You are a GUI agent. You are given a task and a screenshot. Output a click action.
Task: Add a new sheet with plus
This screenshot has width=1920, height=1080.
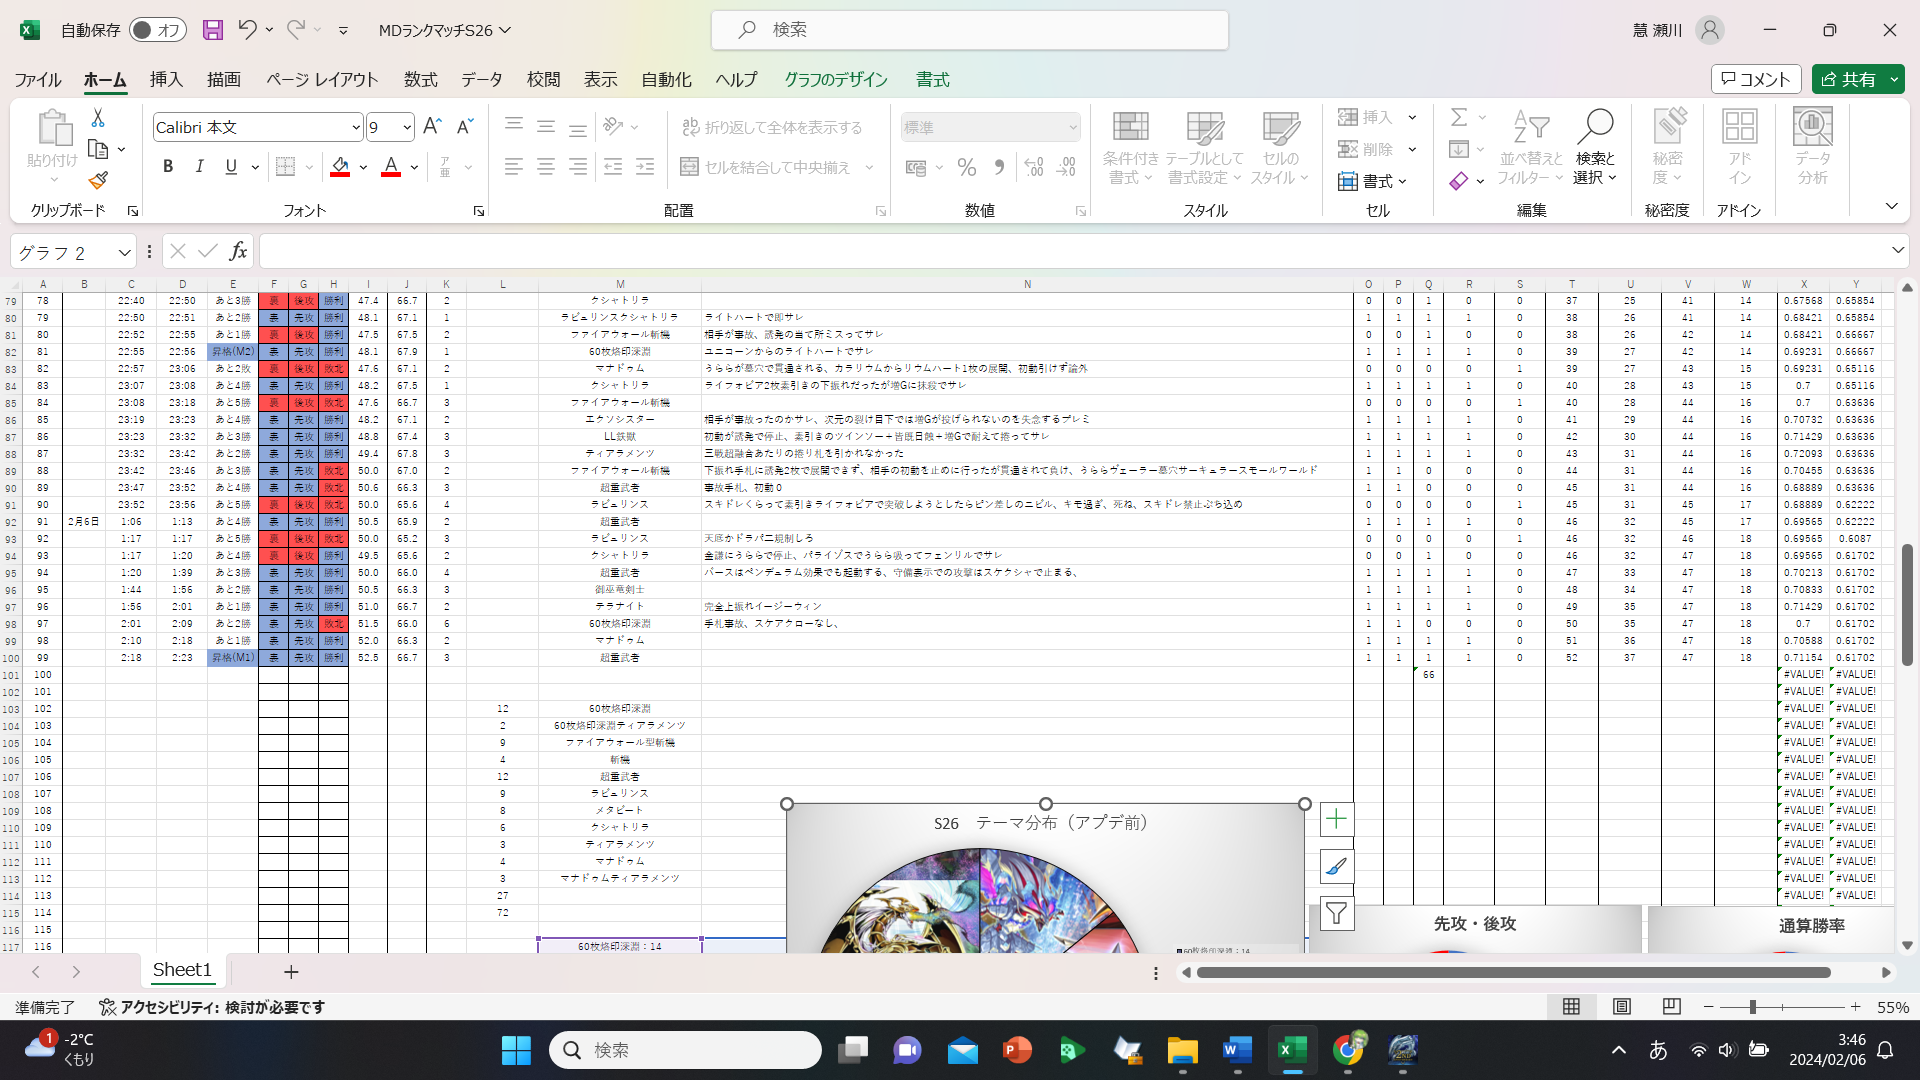click(x=291, y=972)
